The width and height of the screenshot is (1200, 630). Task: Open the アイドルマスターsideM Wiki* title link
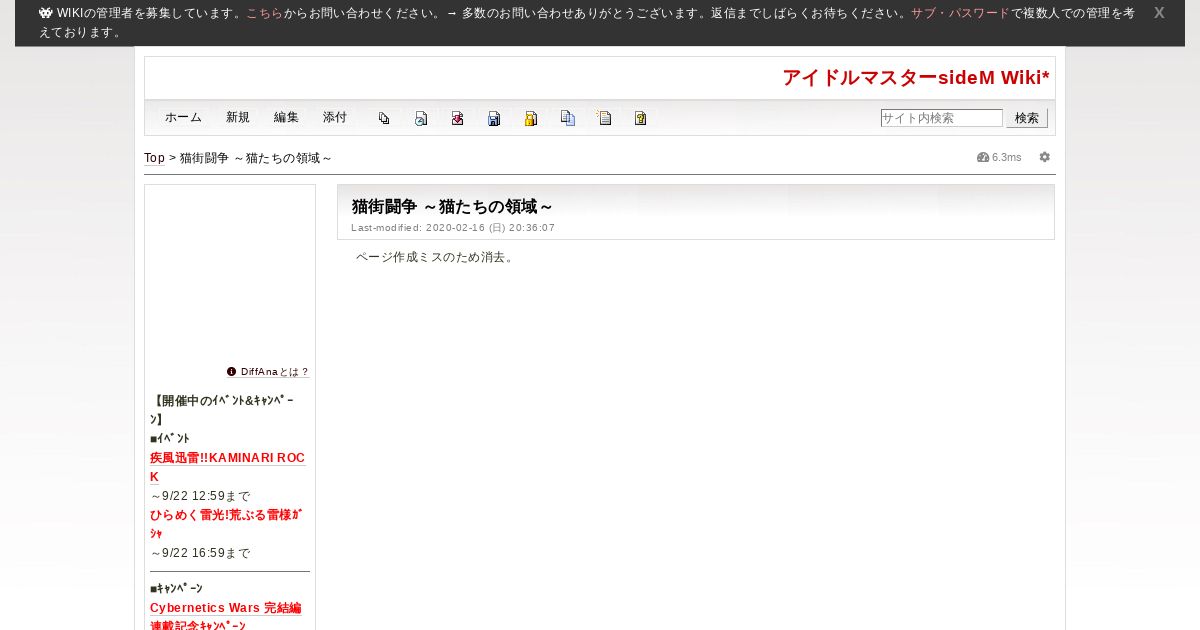916,78
